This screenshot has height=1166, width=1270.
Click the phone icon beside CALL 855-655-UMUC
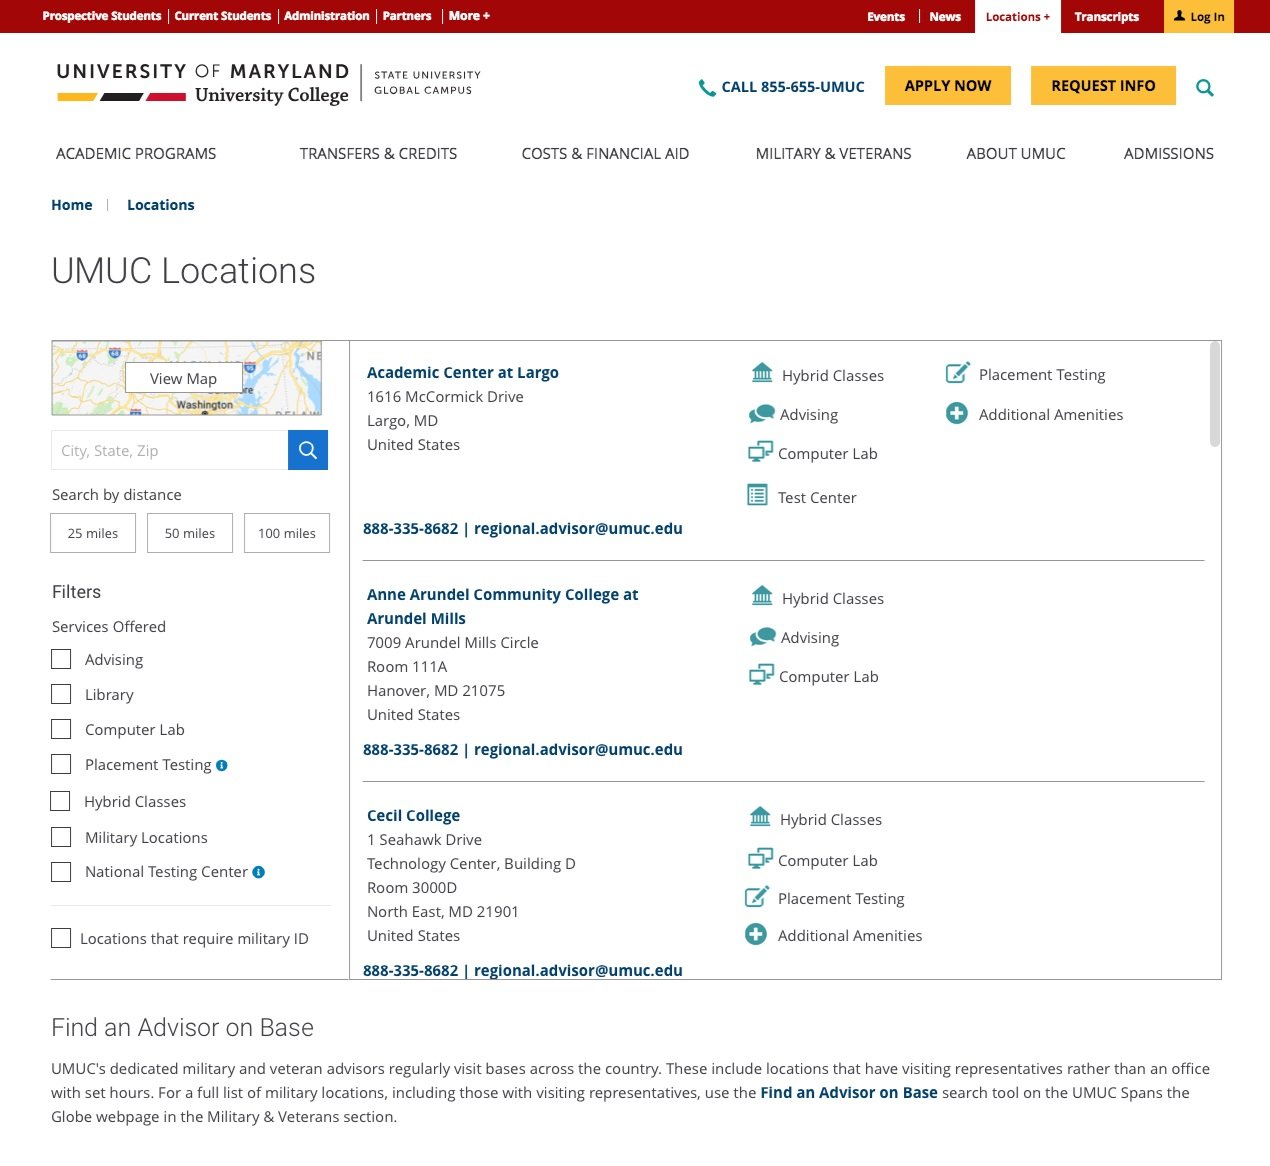click(x=707, y=88)
